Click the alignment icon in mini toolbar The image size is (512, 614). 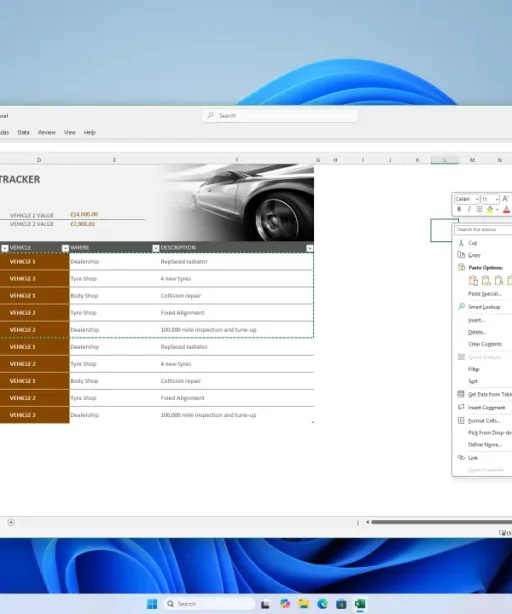tap(479, 209)
